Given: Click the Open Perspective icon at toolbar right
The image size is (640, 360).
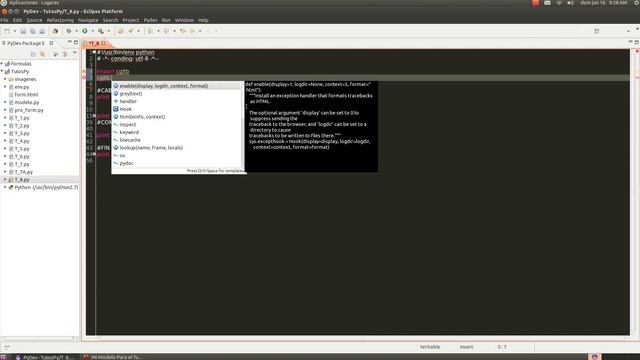Looking at the screenshot, I should [597, 31].
